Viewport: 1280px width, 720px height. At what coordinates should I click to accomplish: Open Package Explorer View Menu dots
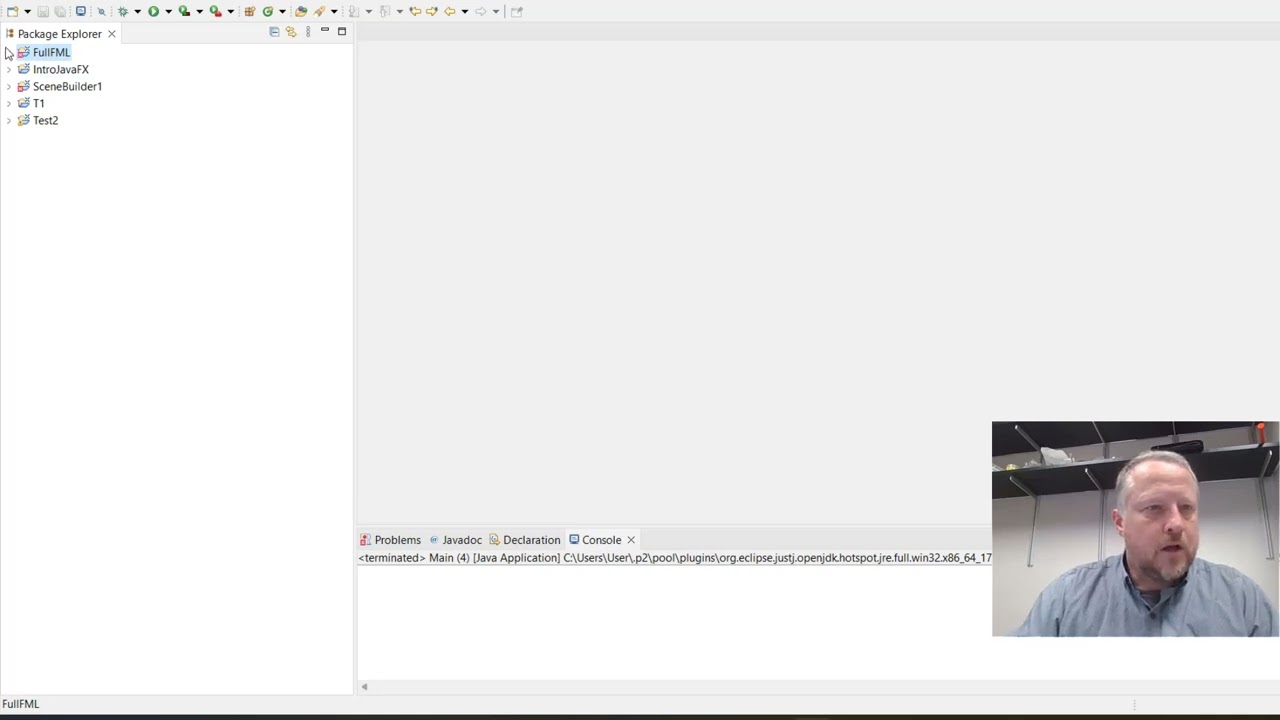pyautogui.click(x=308, y=32)
